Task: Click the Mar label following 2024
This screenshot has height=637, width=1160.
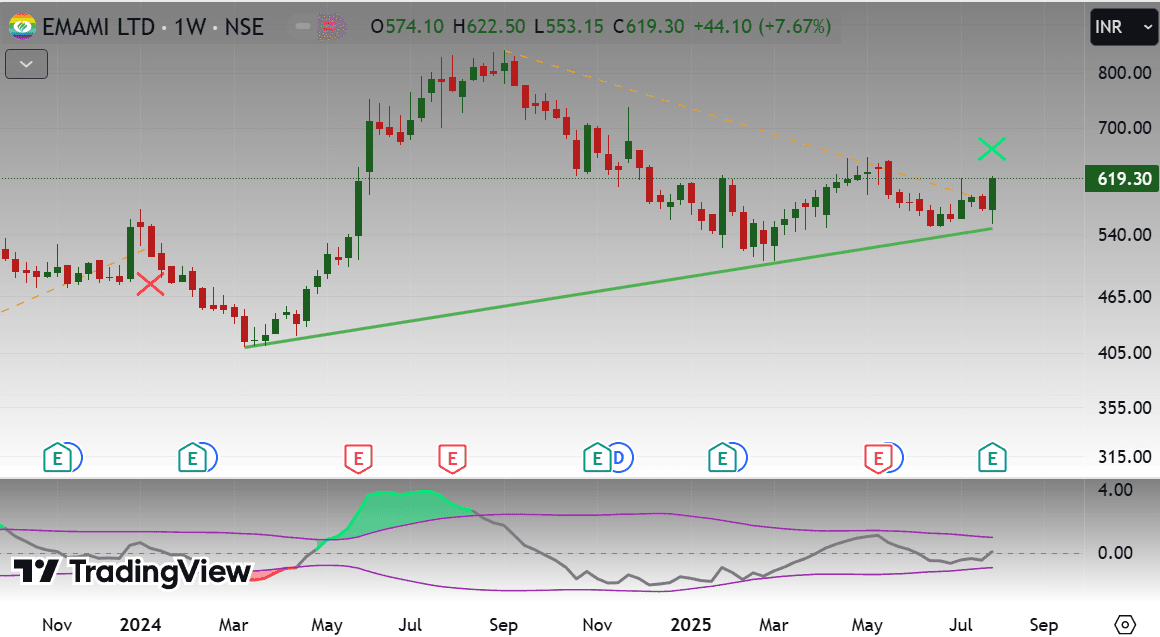Action: [233, 624]
